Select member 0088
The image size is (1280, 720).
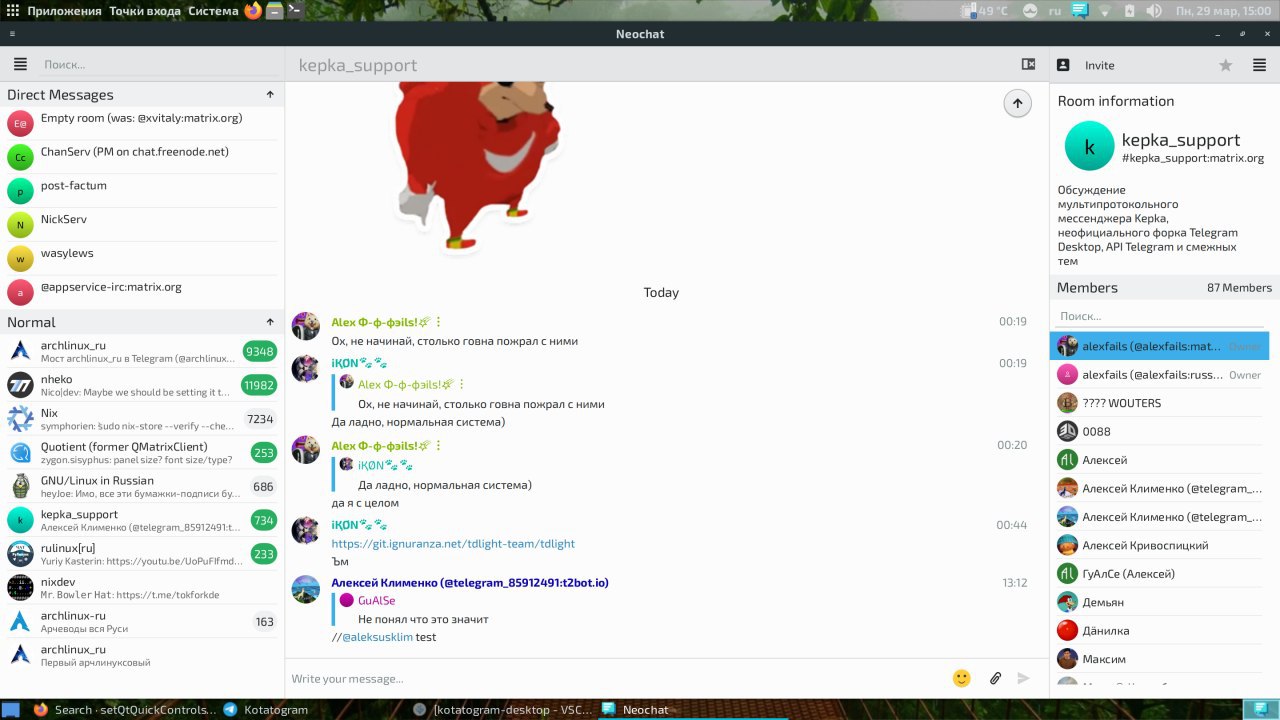(x=1160, y=431)
